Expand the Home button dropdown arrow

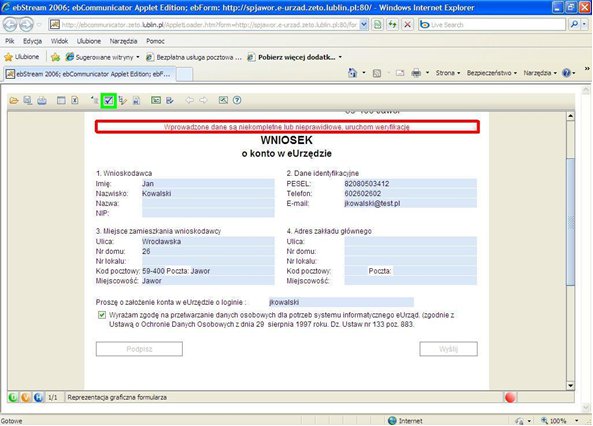coord(364,73)
